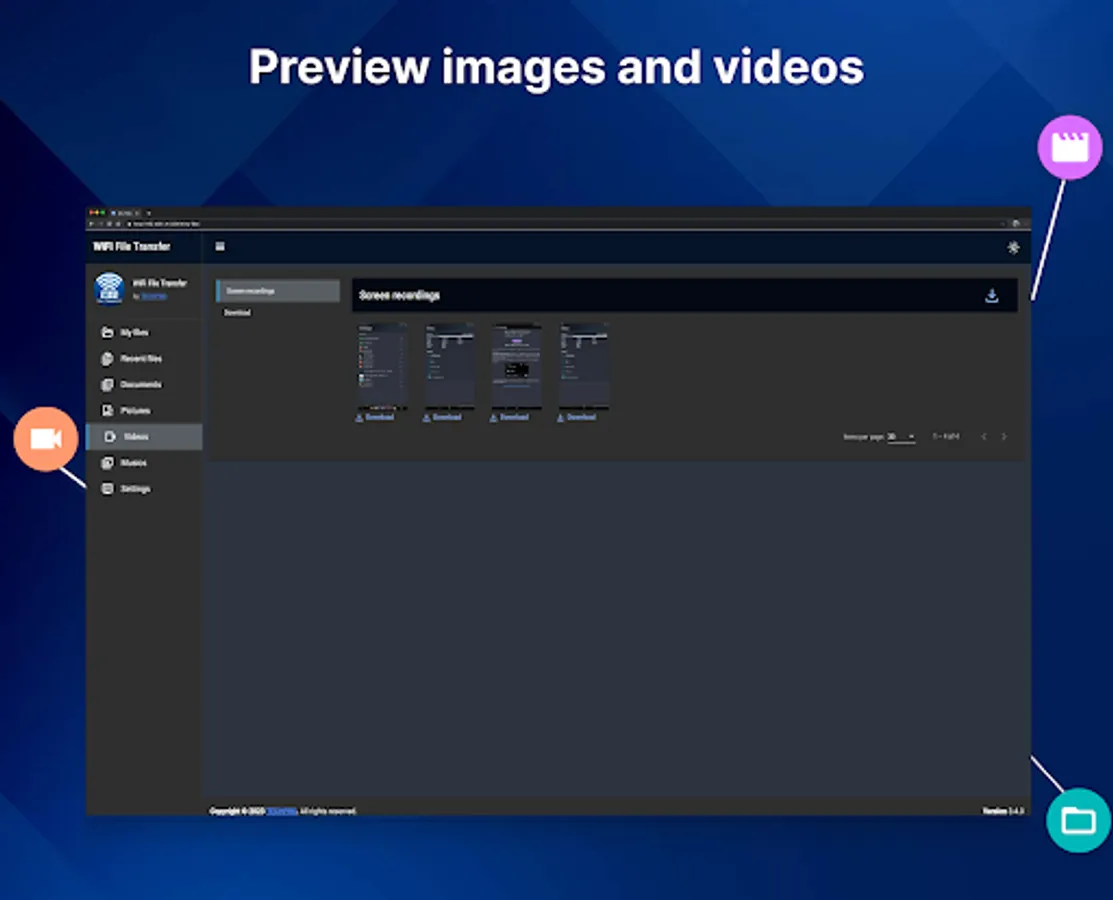Open Musics section in sidebar

tap(133, 463)
